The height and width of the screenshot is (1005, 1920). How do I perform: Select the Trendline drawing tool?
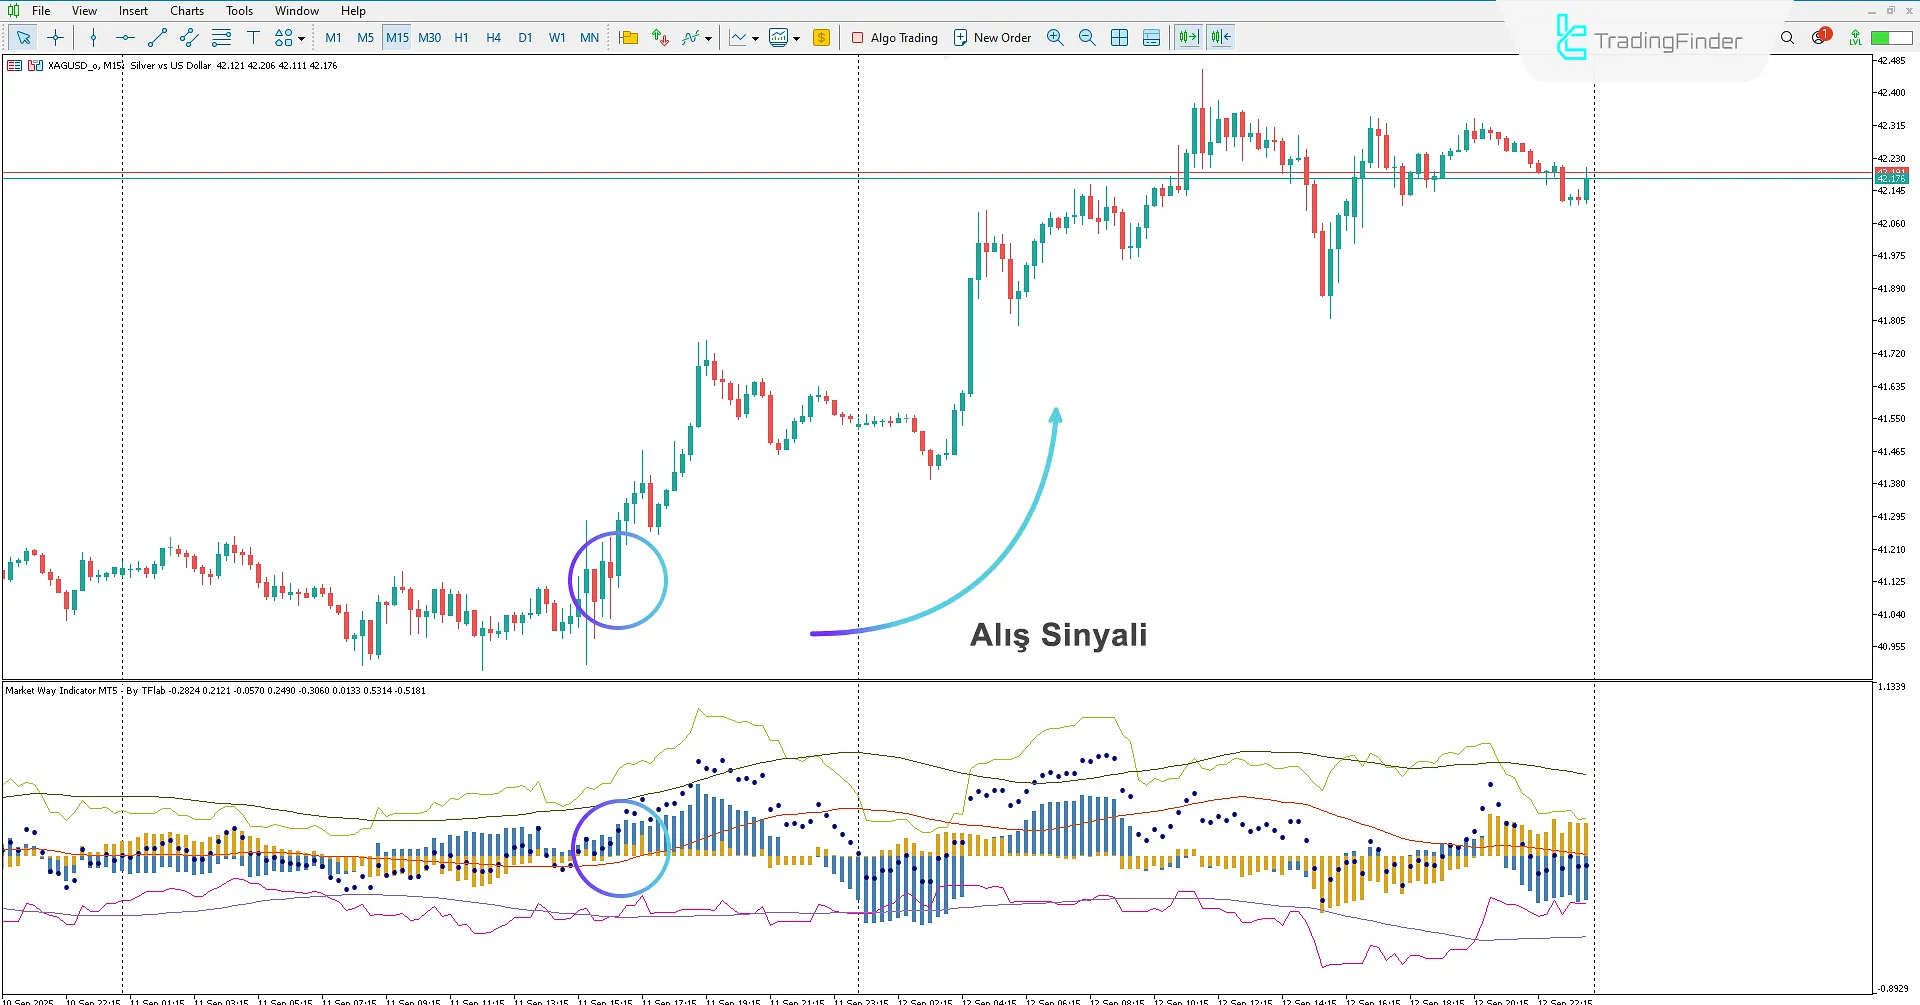(x=156, y=37)
